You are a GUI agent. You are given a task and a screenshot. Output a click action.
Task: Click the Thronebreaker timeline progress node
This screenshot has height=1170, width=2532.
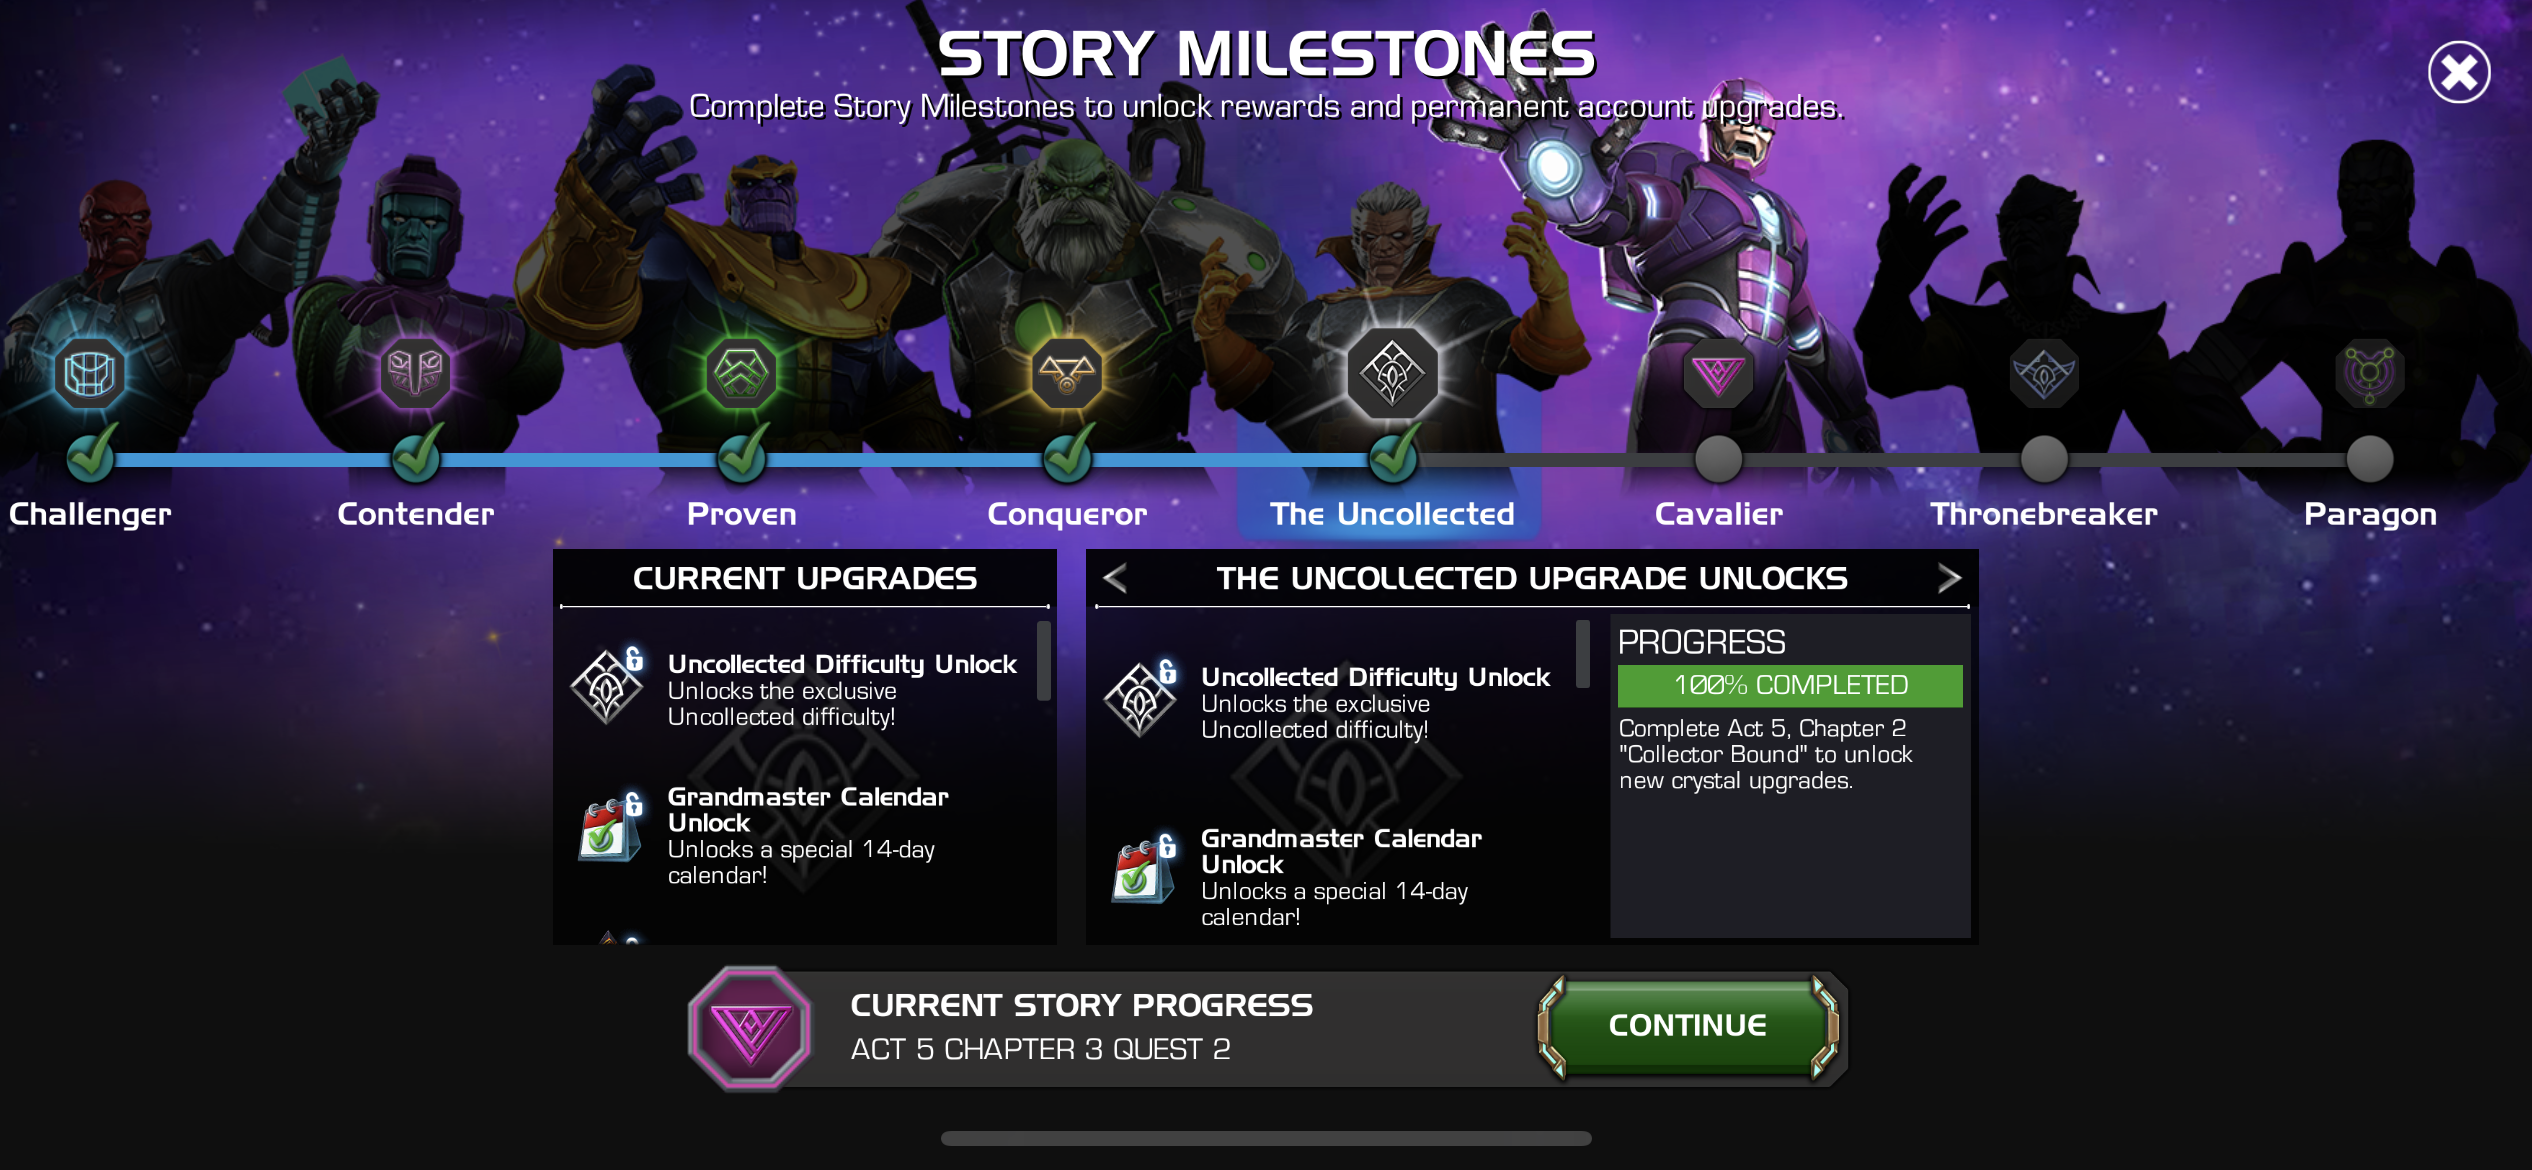click(x=2044, y=459)
